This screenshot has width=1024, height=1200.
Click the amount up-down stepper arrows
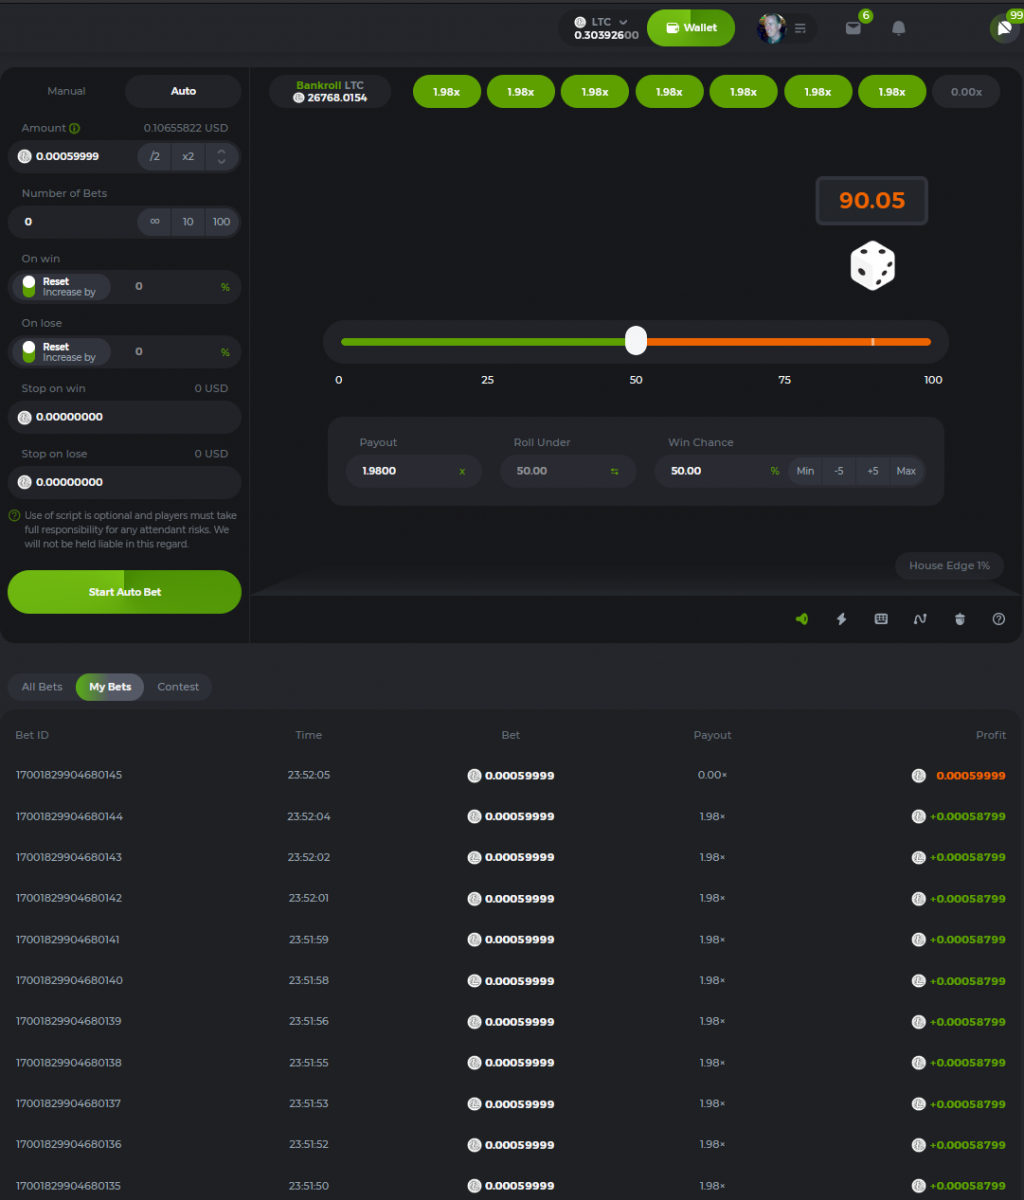point(221,156)
